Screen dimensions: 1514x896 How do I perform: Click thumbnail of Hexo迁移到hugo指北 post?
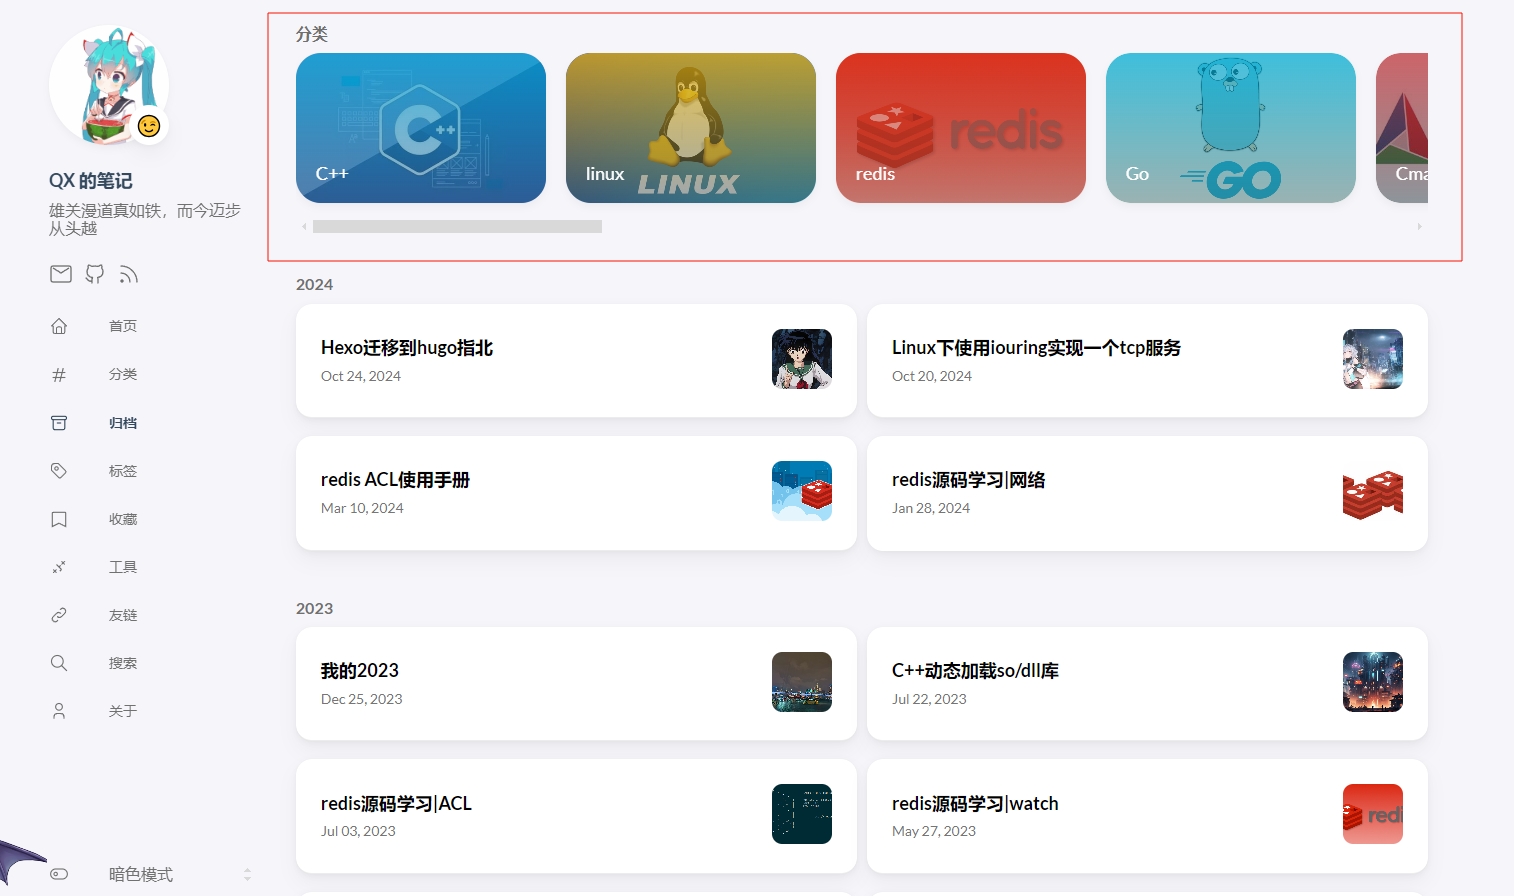(x=802, y=359)
